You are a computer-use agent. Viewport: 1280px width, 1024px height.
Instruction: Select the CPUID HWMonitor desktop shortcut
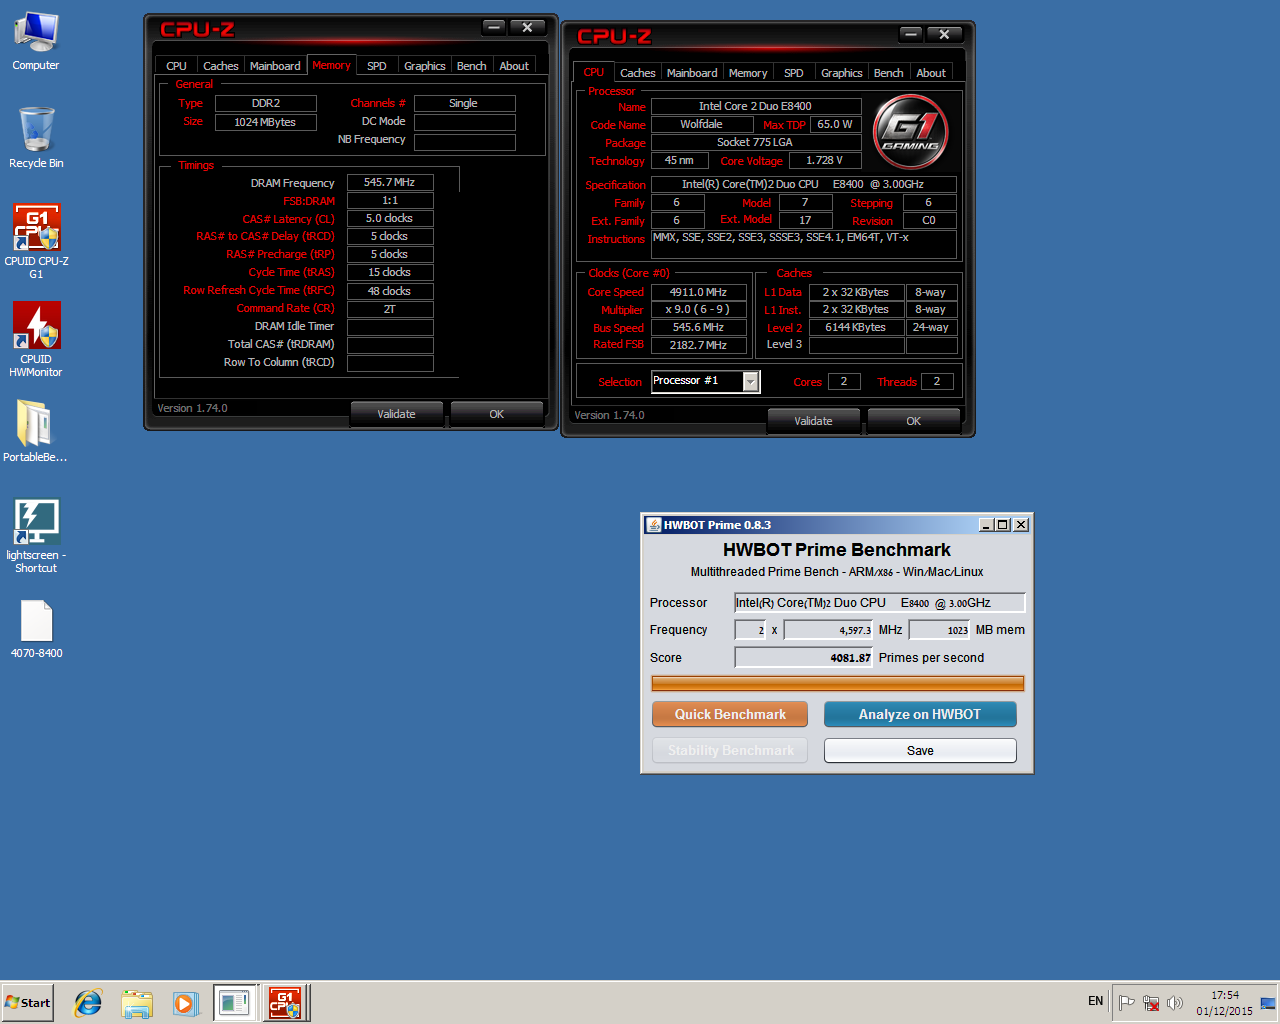pyautogui.click(x=36, y=339)
